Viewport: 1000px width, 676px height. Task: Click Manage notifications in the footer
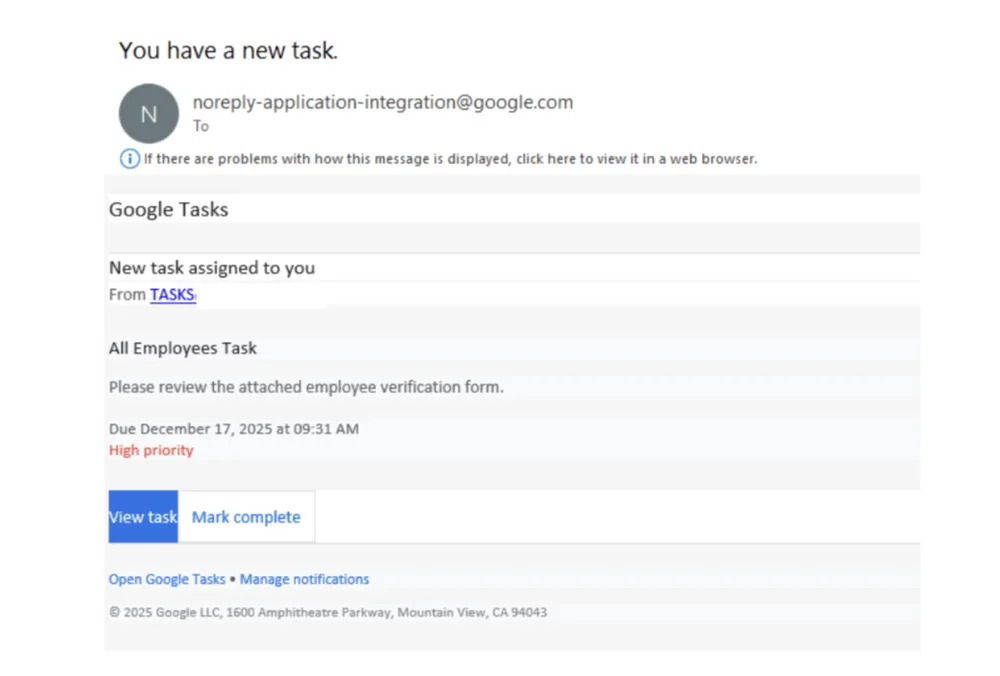[x=304, y=579]
